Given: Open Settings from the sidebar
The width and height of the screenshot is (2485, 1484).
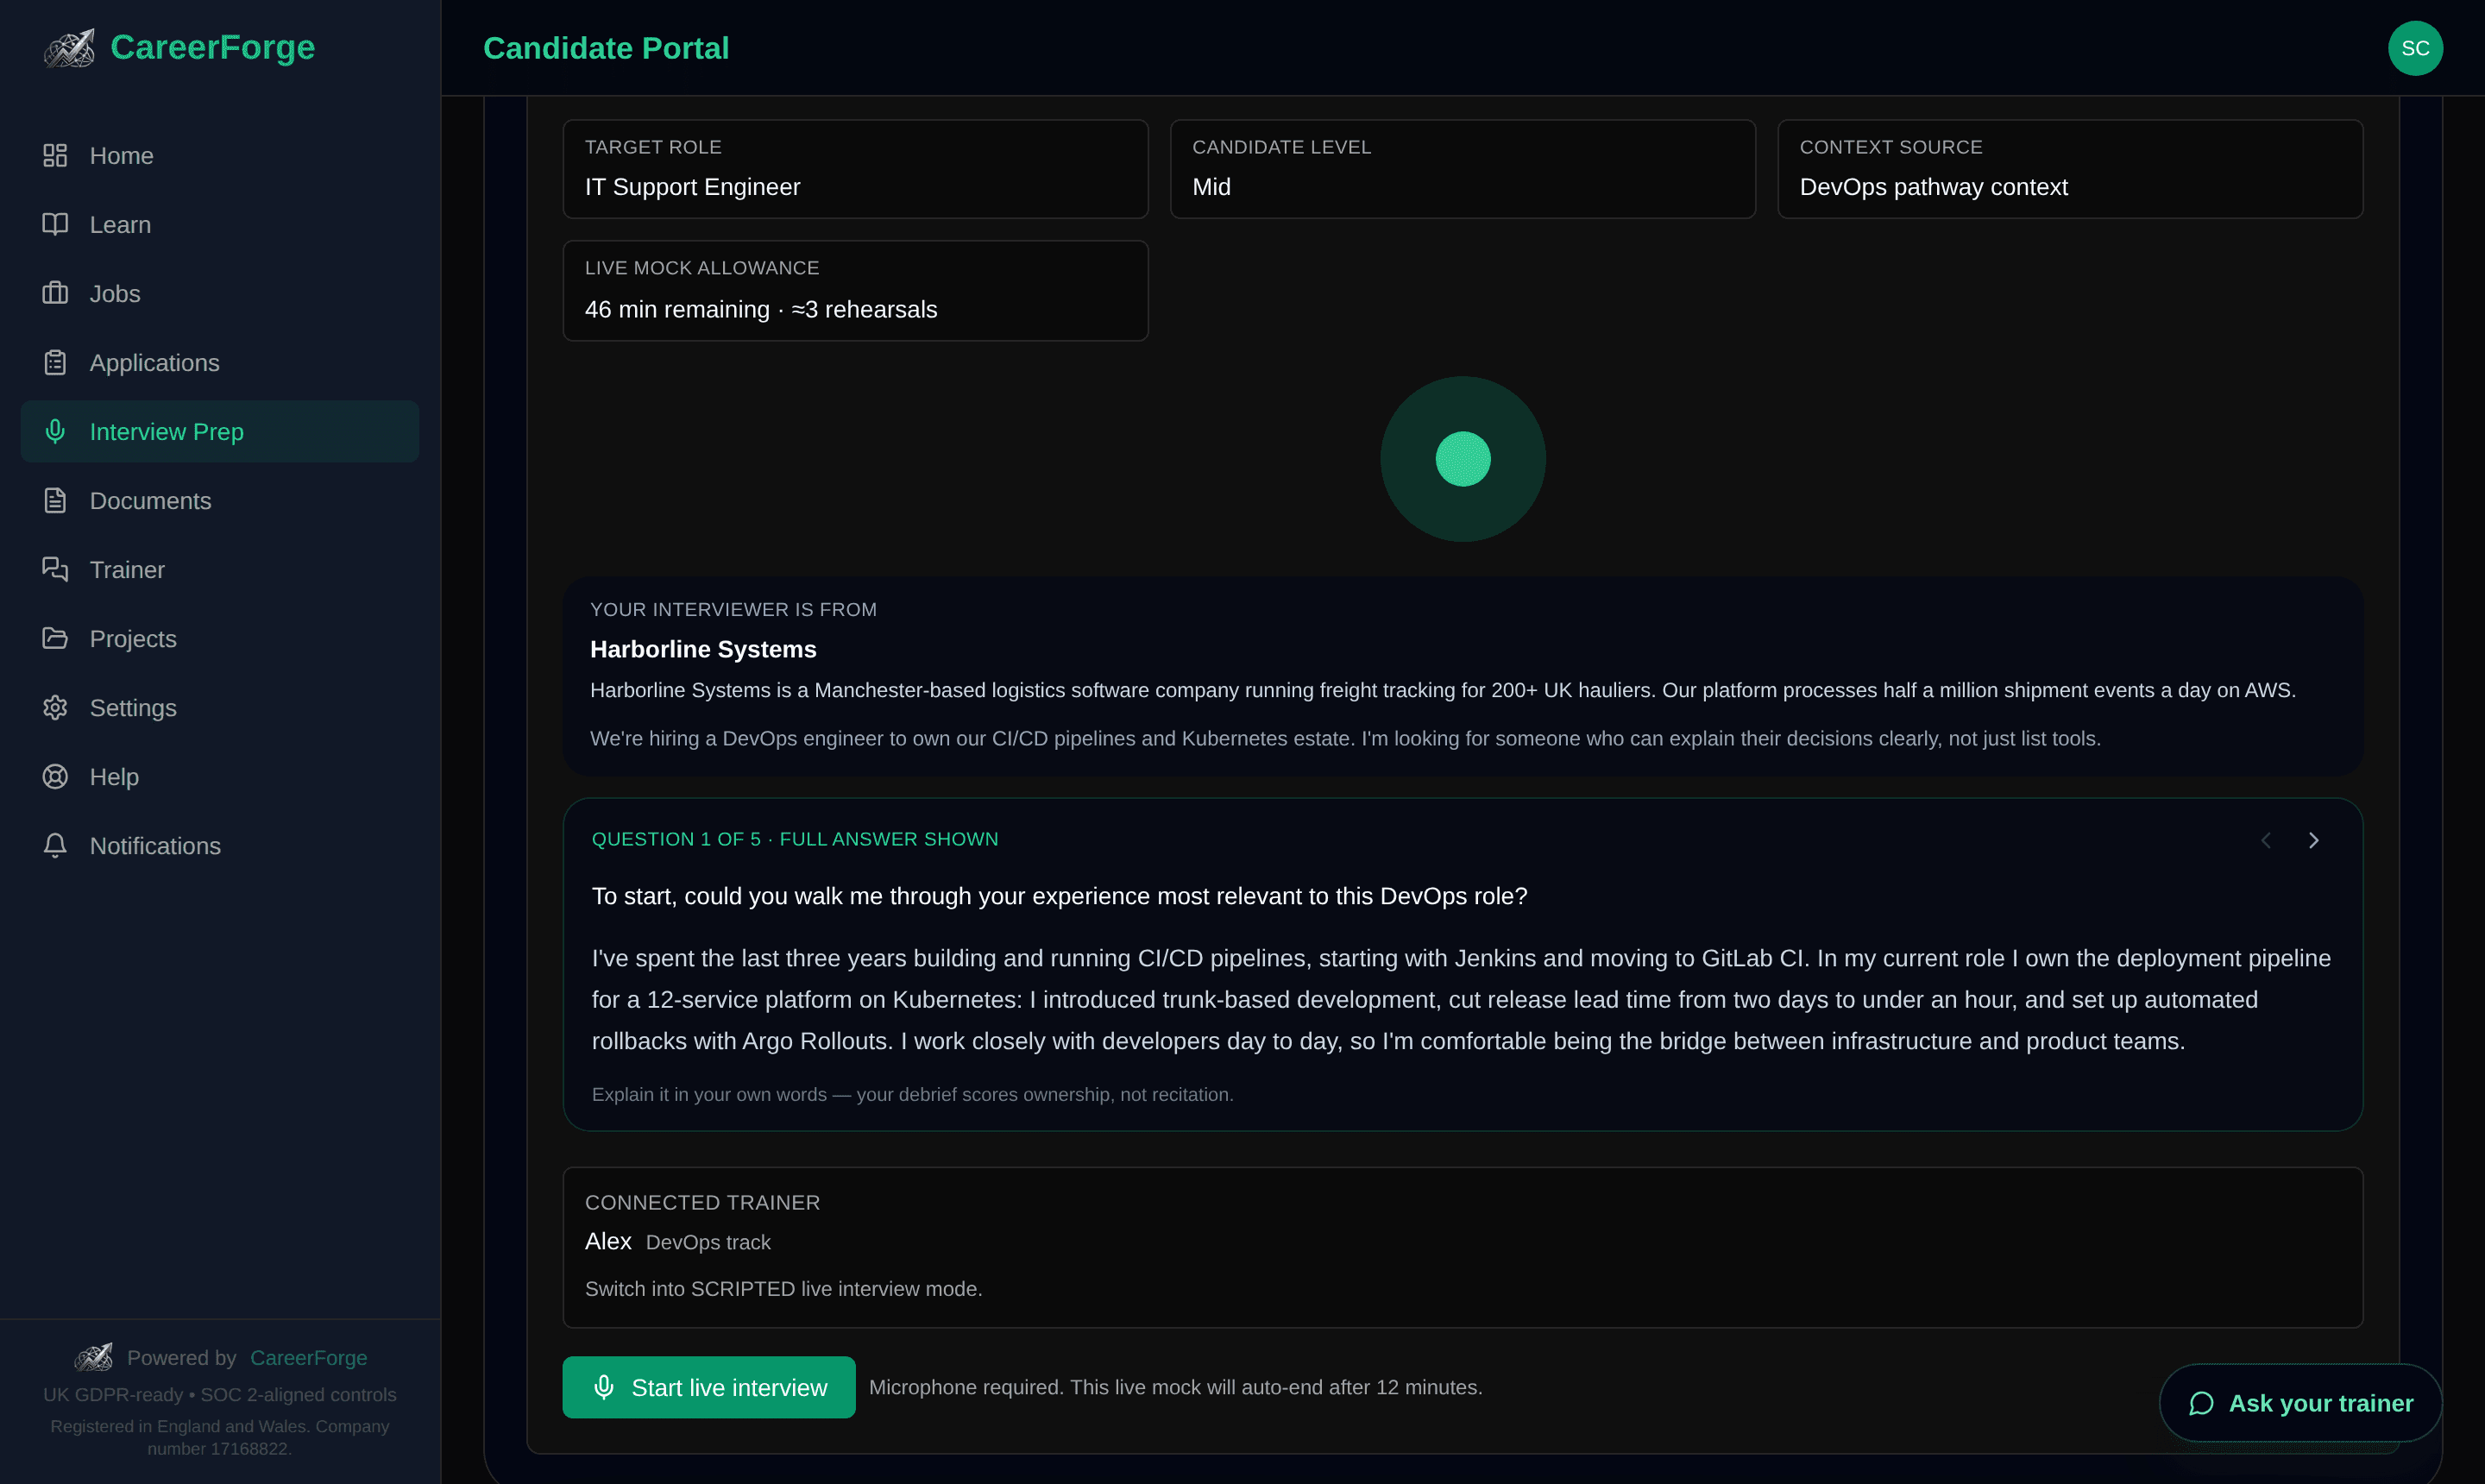Looking at the screenshot, I should 220,708.
